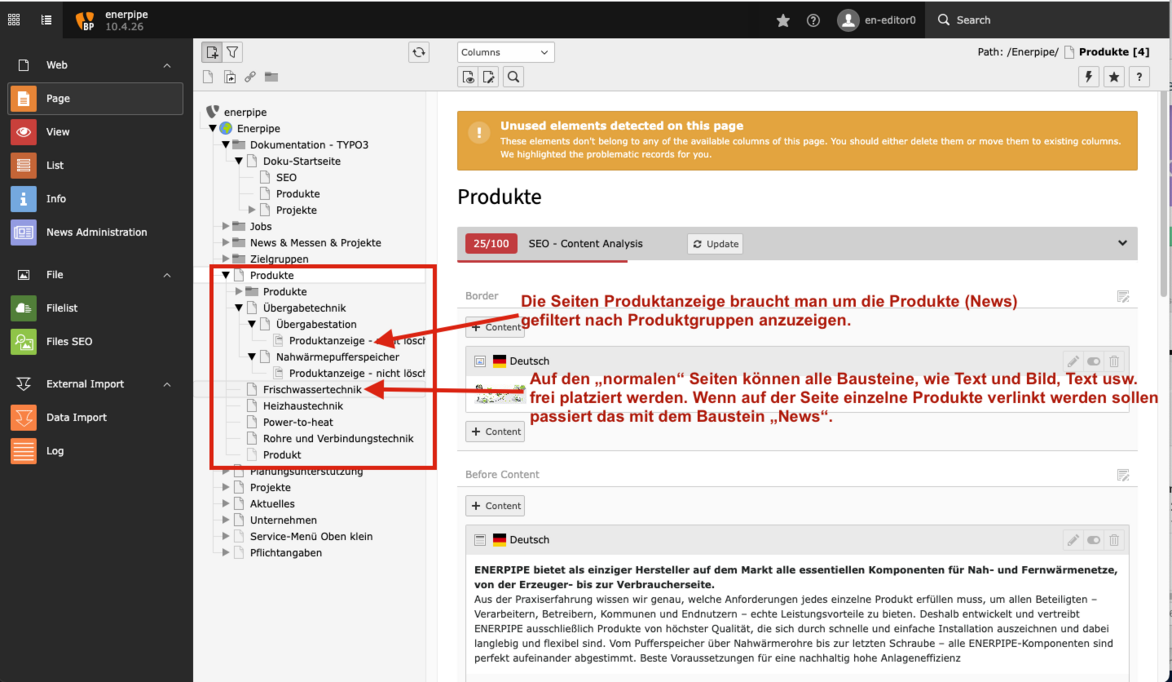The height and width of the screenshot is (682, 1172).
Task: Open the View module
Action: 95,132
